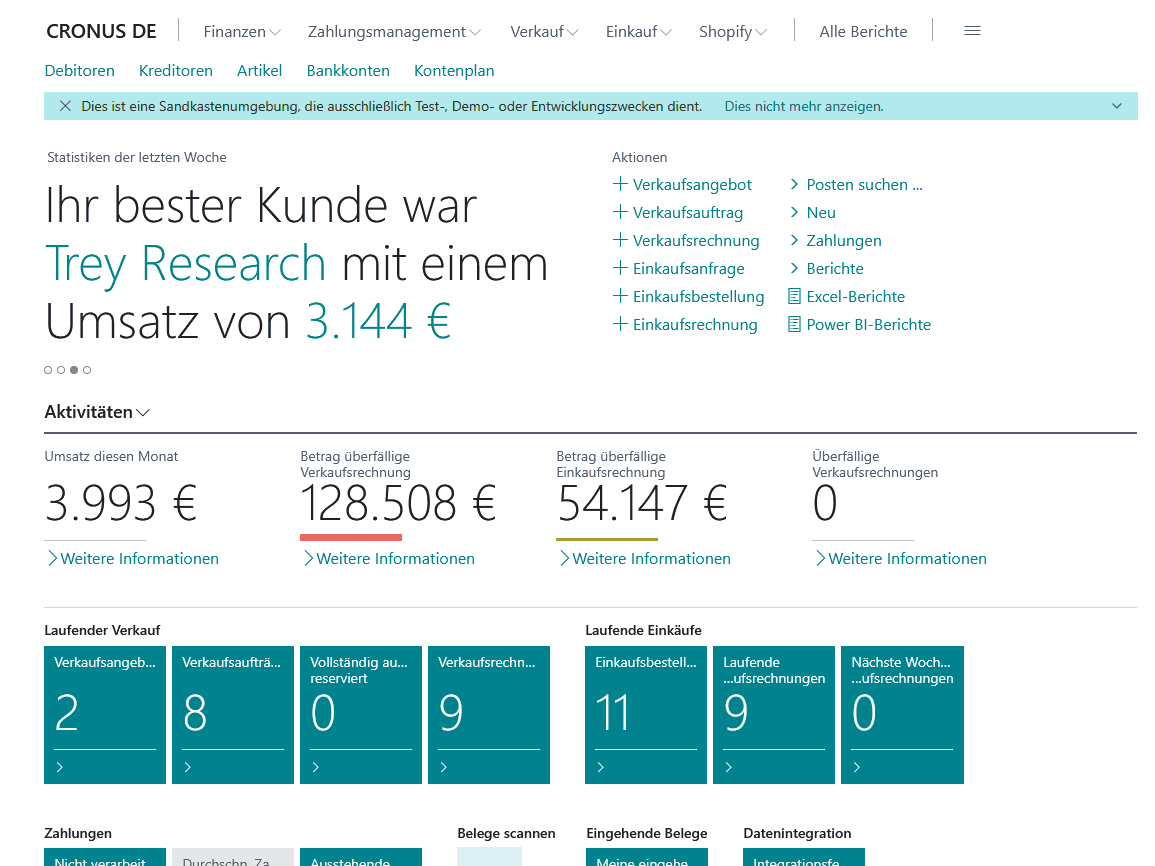Select the second headline carousel dot
This screenshot has height=866, width=1155.
click(61, 370)
